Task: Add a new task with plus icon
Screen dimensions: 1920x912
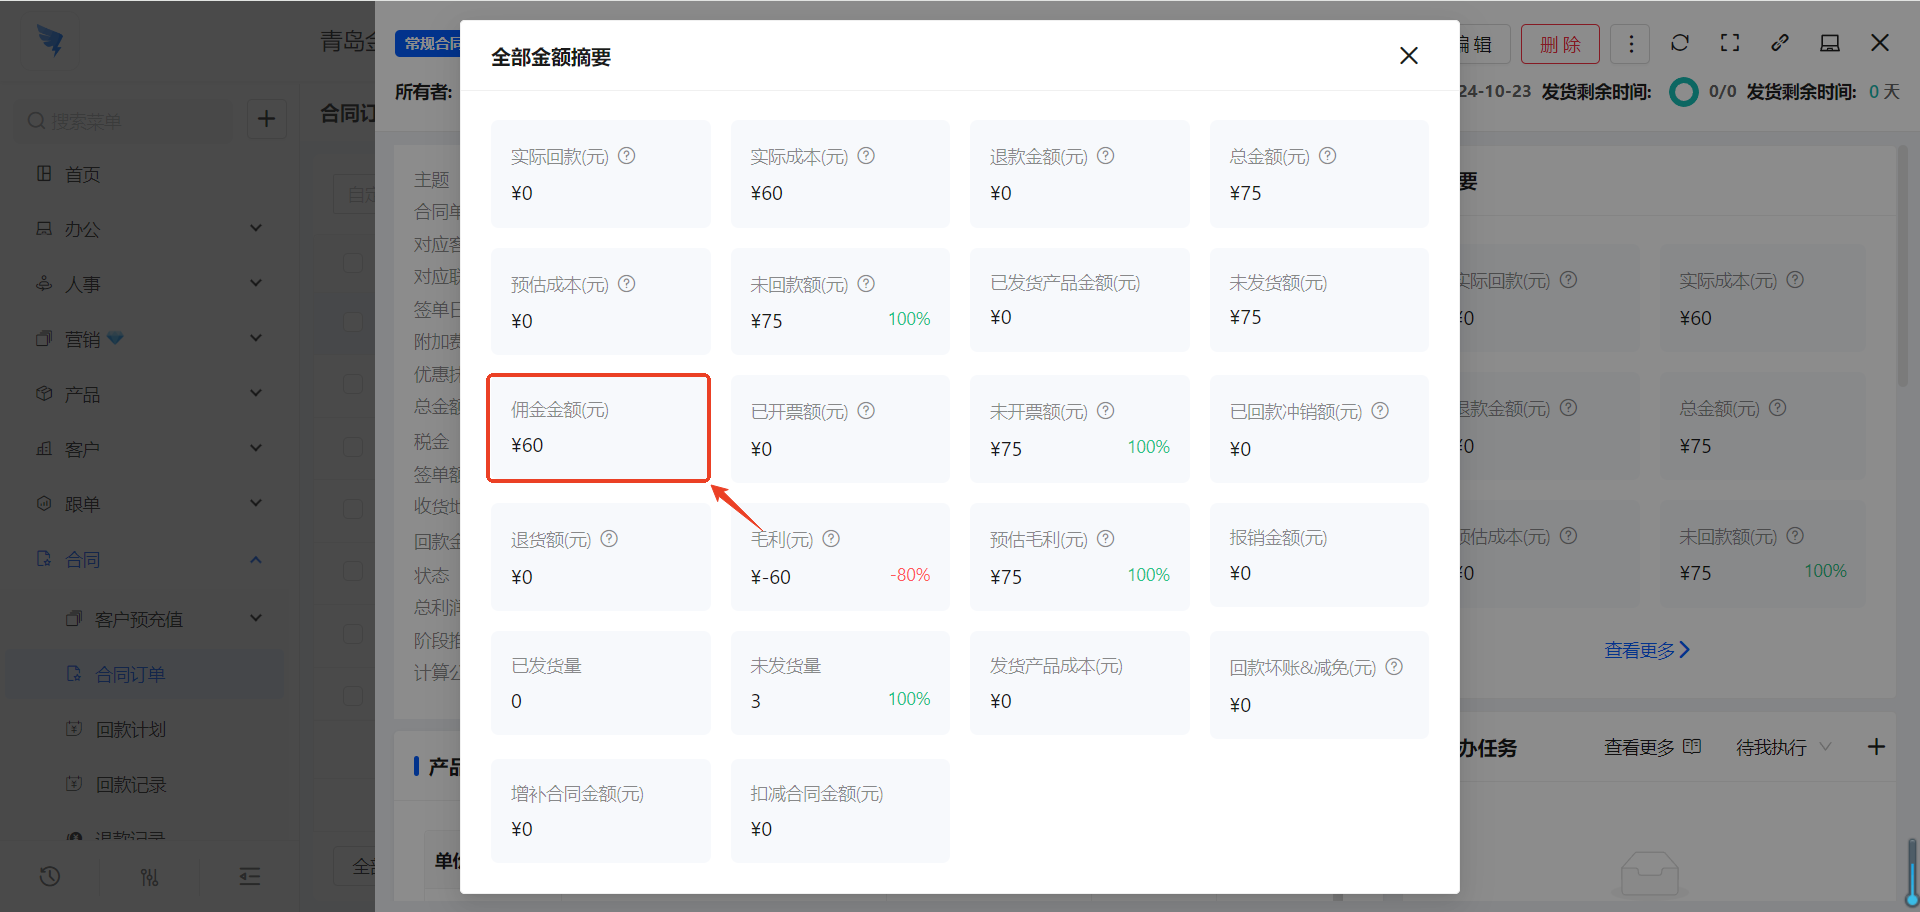Action: 1876,747
